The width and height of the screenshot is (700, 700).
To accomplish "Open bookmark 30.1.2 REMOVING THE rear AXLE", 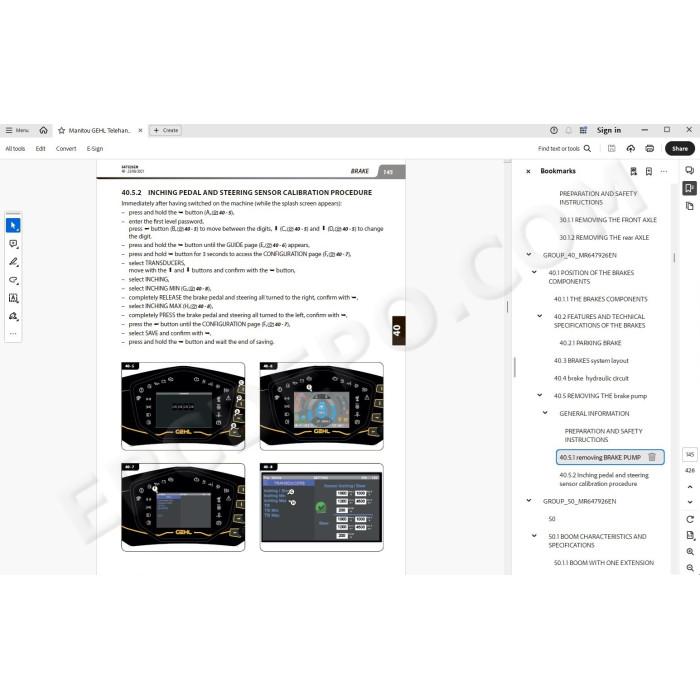I will point(604,238).
